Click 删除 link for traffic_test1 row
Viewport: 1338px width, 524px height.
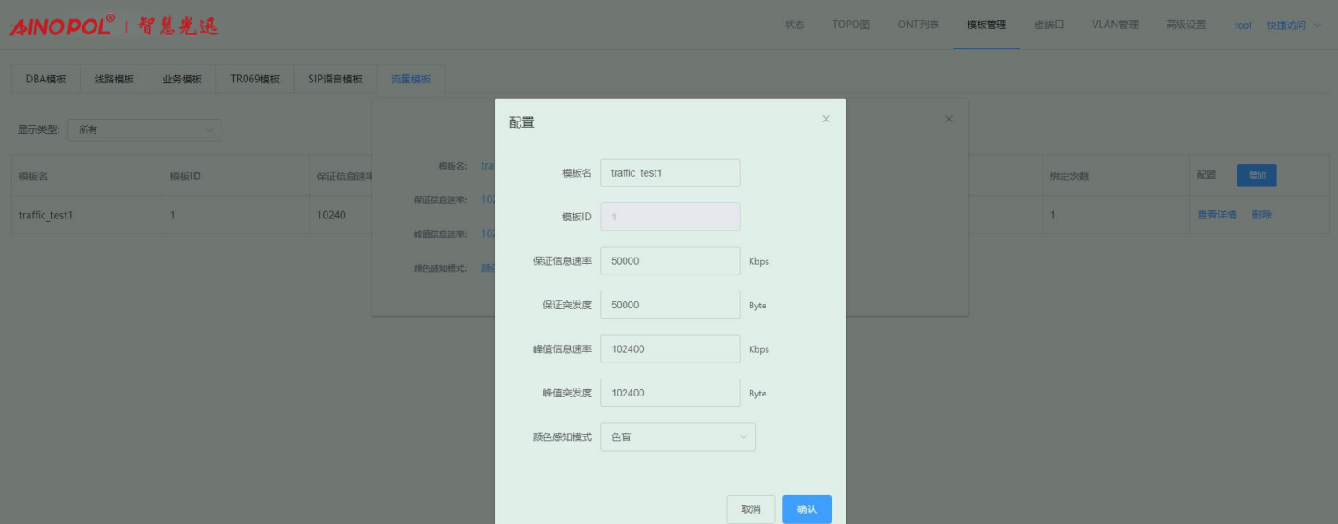click(x=1261, y=214)
